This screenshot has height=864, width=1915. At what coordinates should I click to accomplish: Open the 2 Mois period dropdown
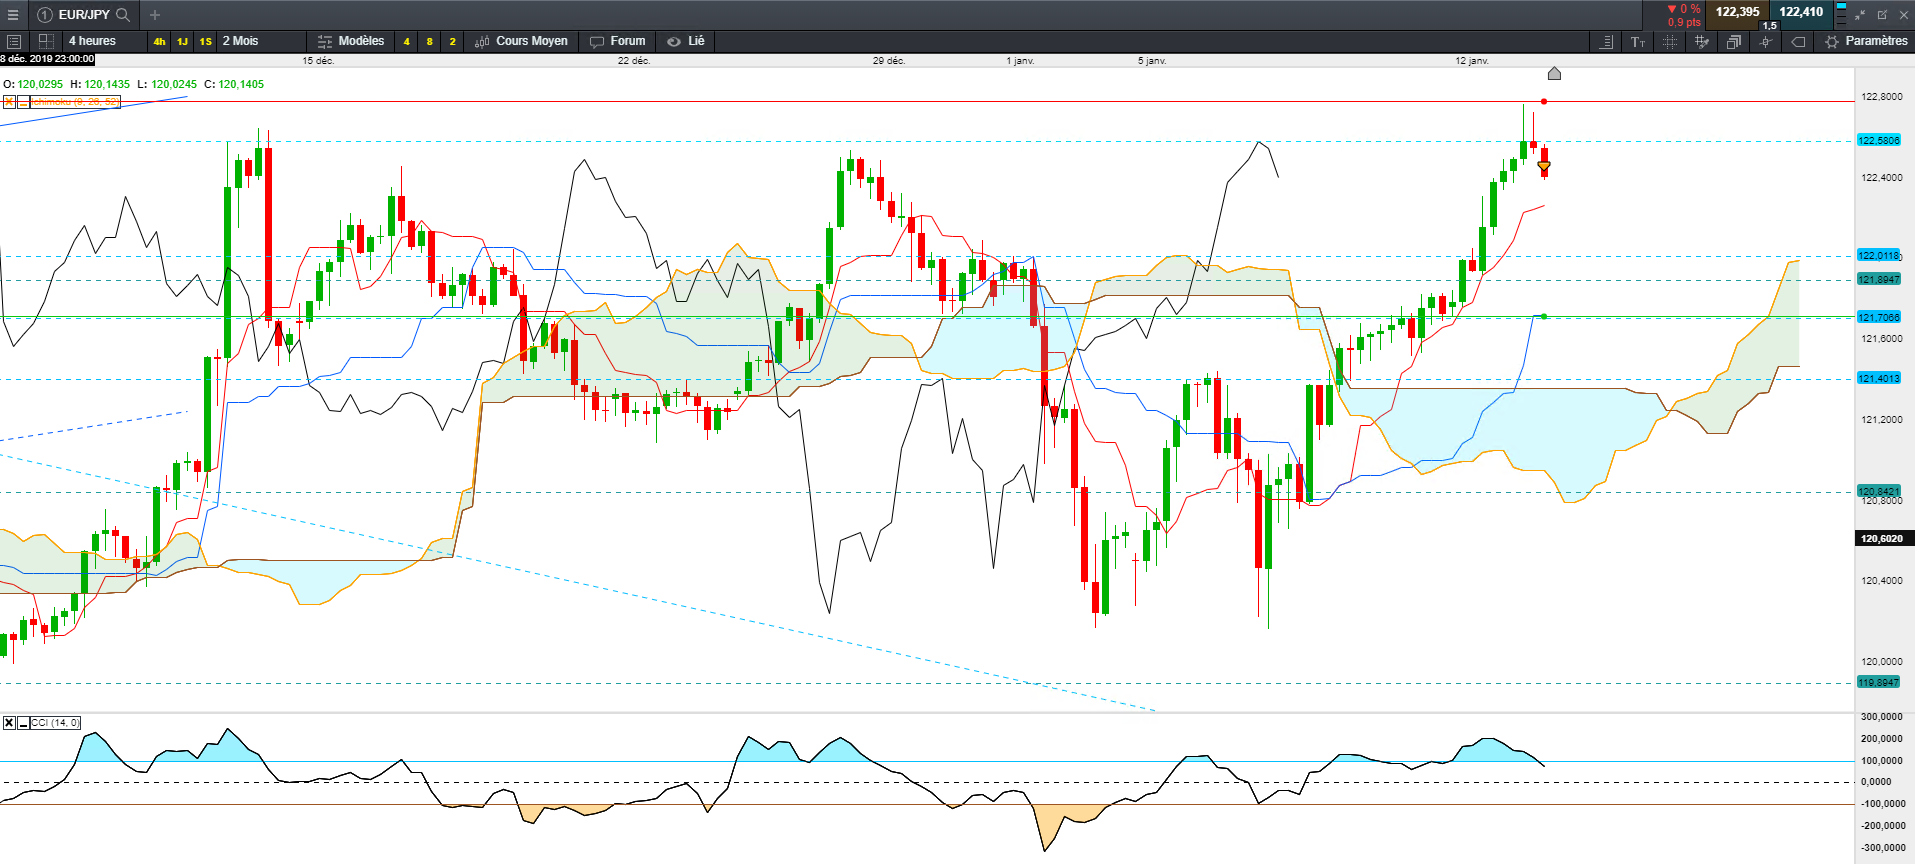click(x=262, y=41)
